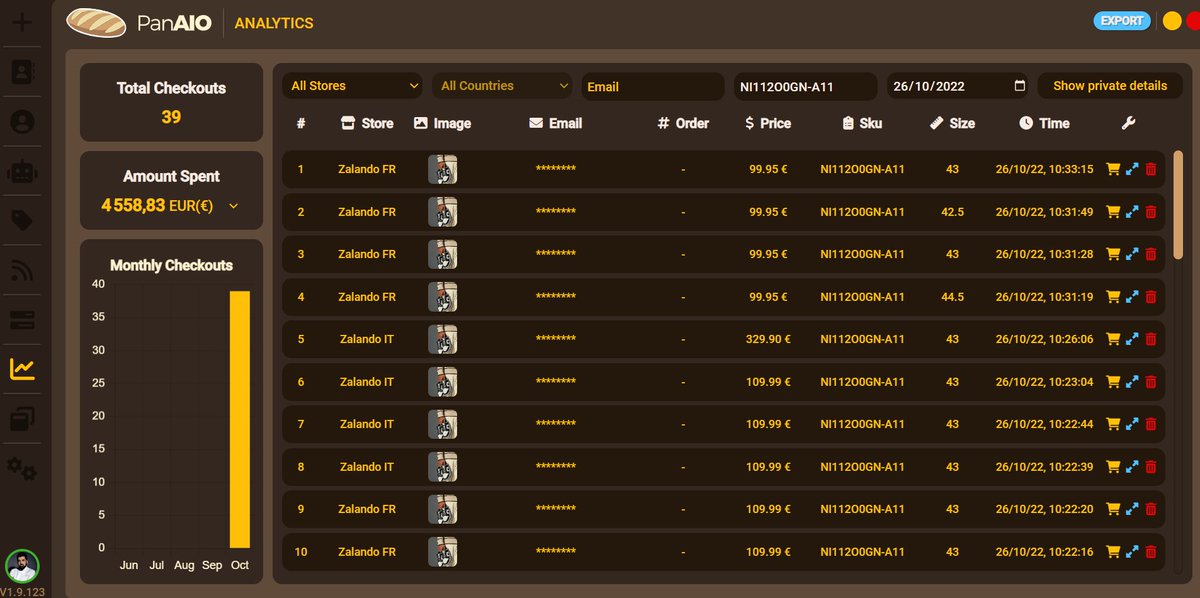Viewport: 1200px width, 598px height.
Task: Click the EXPORT button
Action: pos(1122,20)
